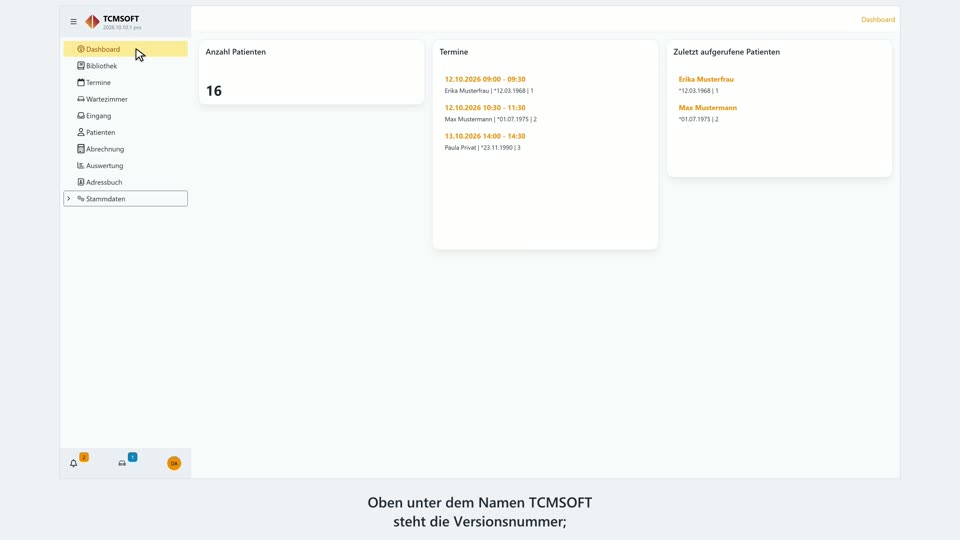Click Zuletzt aufgerufene Patienten heading
This screenshot has width=960, height=540.
coord(727,52)
